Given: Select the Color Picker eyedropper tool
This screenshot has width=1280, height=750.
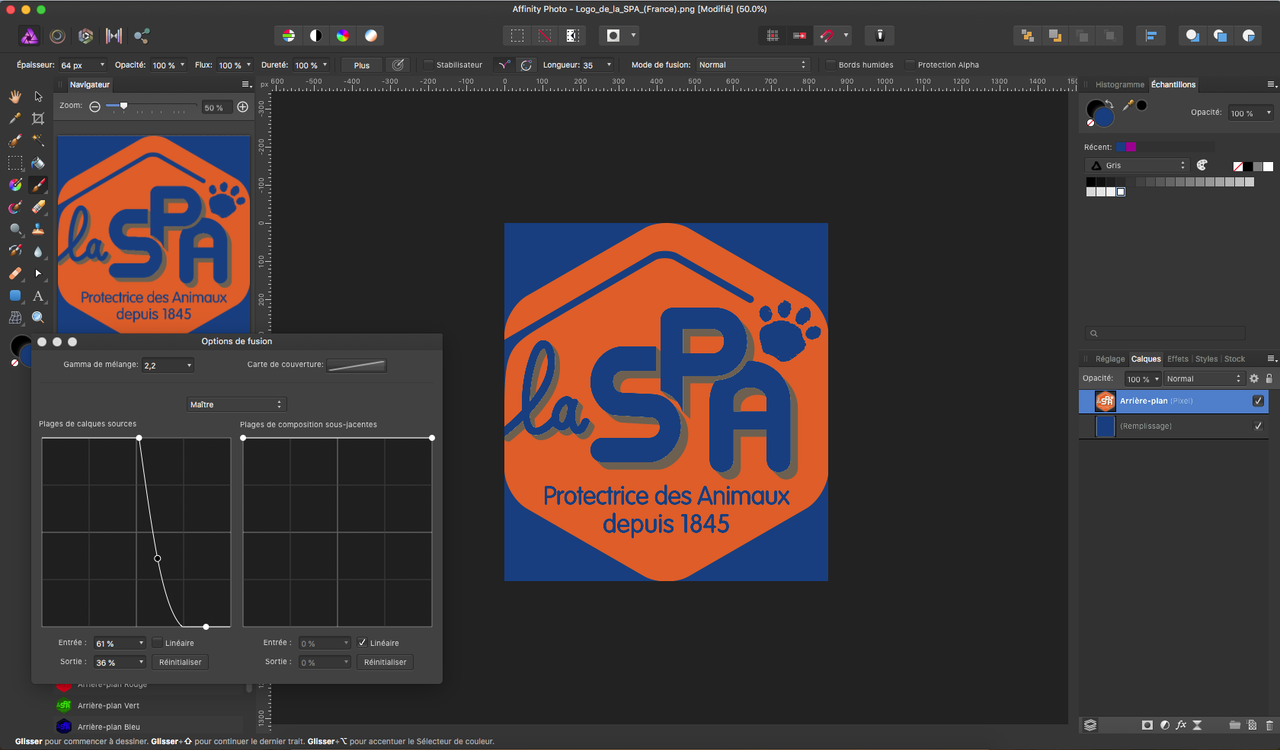Looking at the screenshot, I should (x=15, y=119).
